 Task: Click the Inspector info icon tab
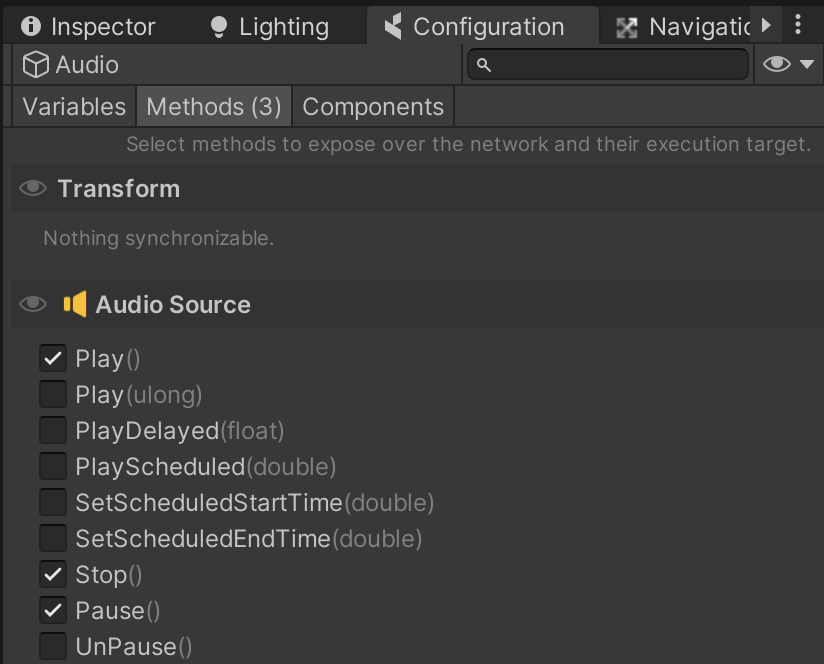click(31, 27)
